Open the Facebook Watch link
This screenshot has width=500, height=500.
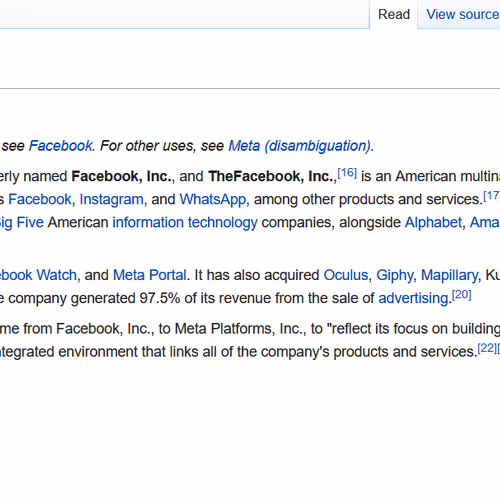point(38,275)
